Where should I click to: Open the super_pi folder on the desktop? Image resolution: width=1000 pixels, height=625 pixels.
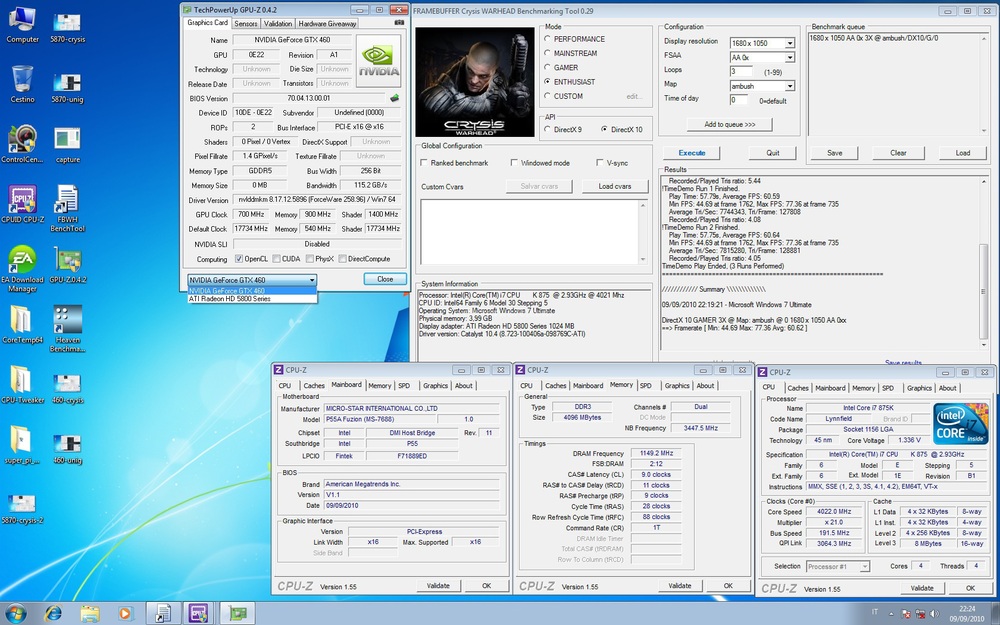point(22,445)
